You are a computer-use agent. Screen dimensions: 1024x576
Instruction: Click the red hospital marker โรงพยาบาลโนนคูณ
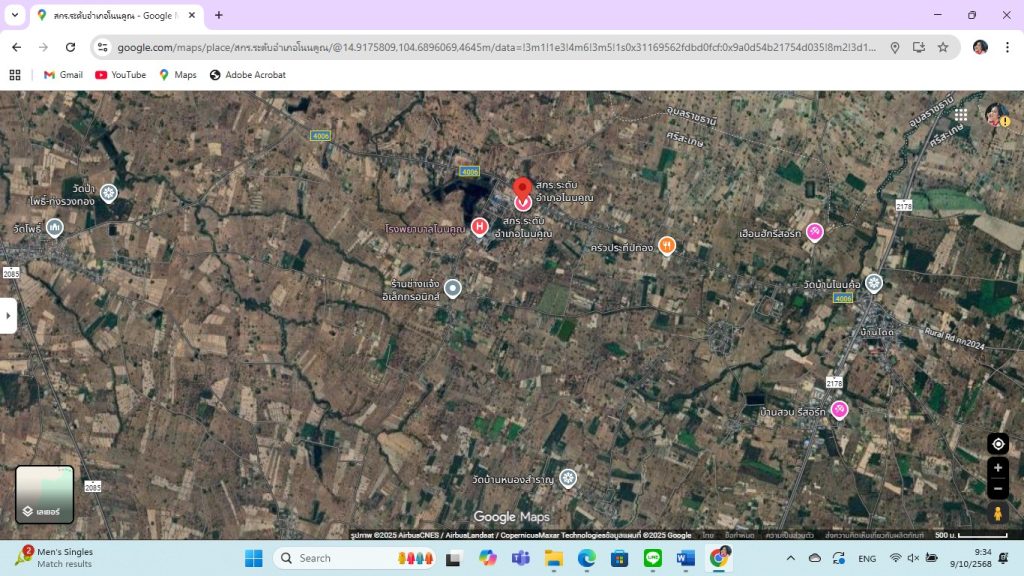(x=480, y=227)
